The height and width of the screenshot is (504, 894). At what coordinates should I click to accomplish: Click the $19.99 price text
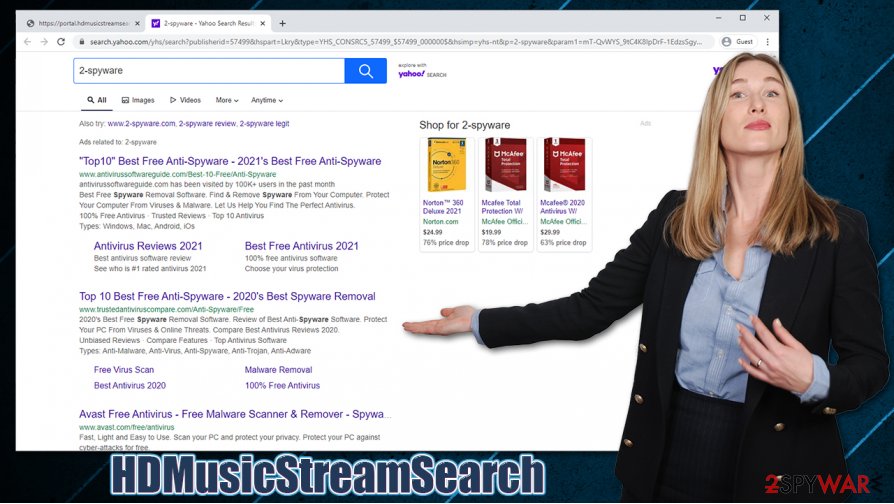491,232
